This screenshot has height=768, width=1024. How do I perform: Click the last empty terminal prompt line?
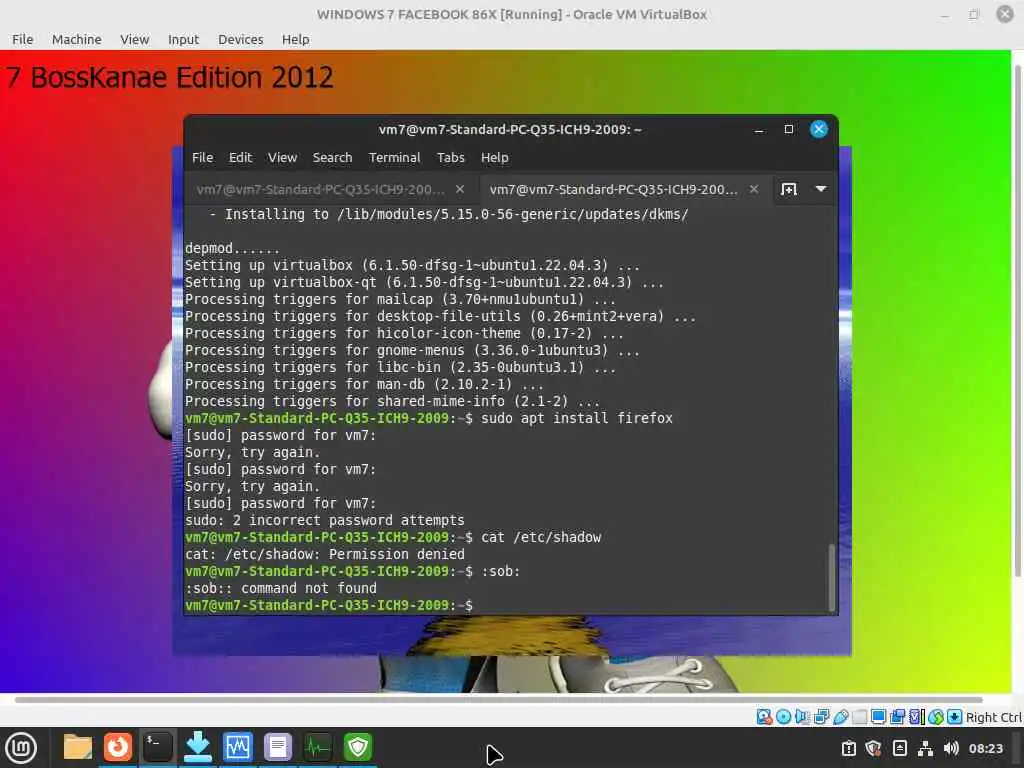point(329,605)
